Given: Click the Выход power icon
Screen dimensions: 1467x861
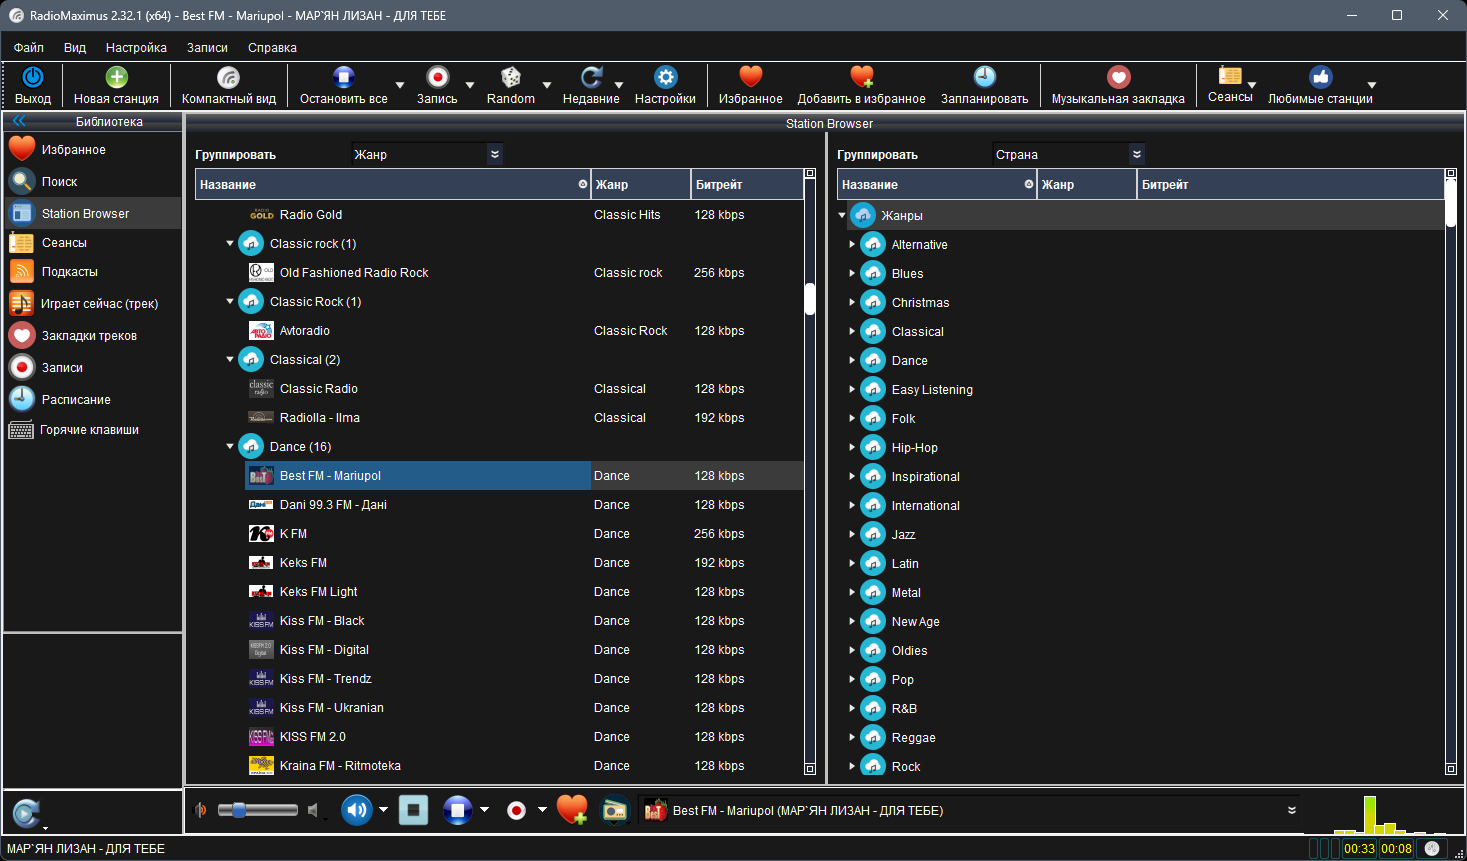Looking at the screenshot, I should tap(33, 77).
